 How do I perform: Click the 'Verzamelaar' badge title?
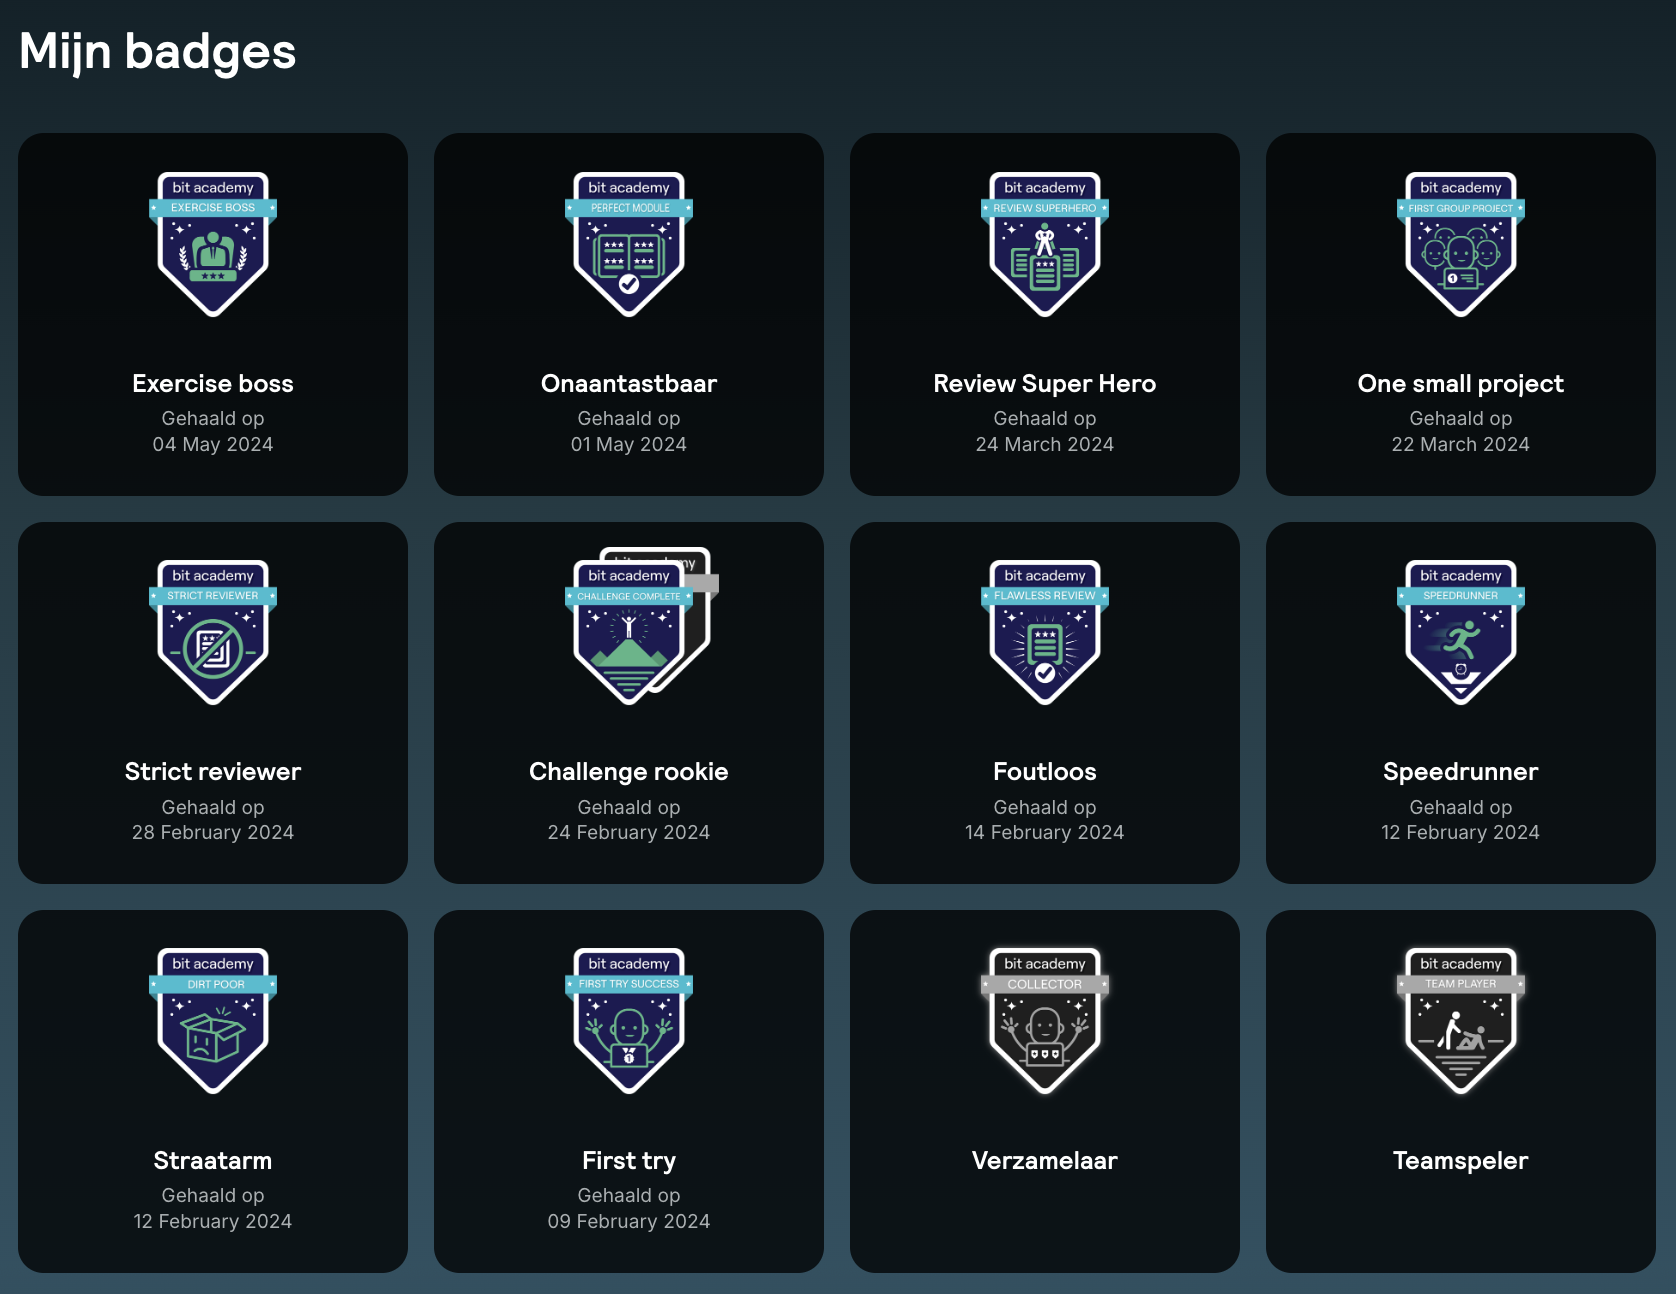pyautogui.click(x=1044, y=1161)
